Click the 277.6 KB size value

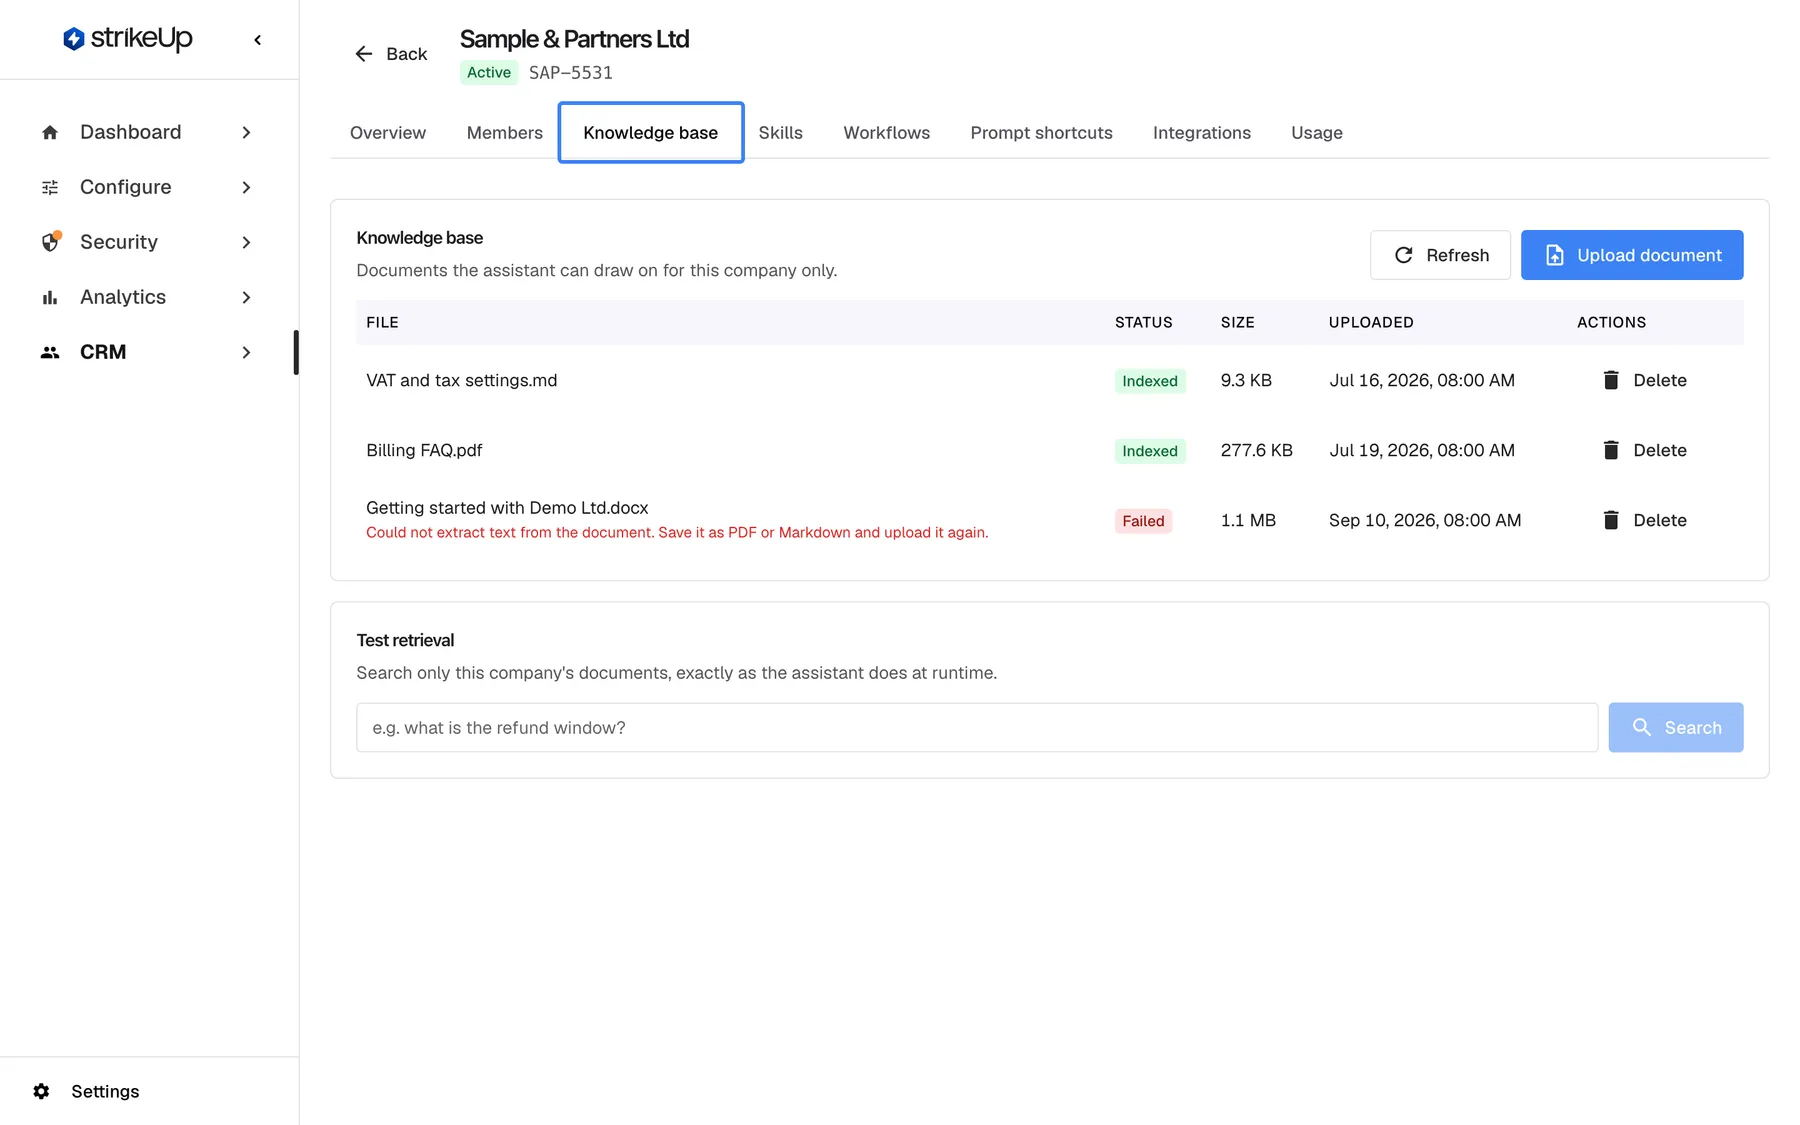1257,450
